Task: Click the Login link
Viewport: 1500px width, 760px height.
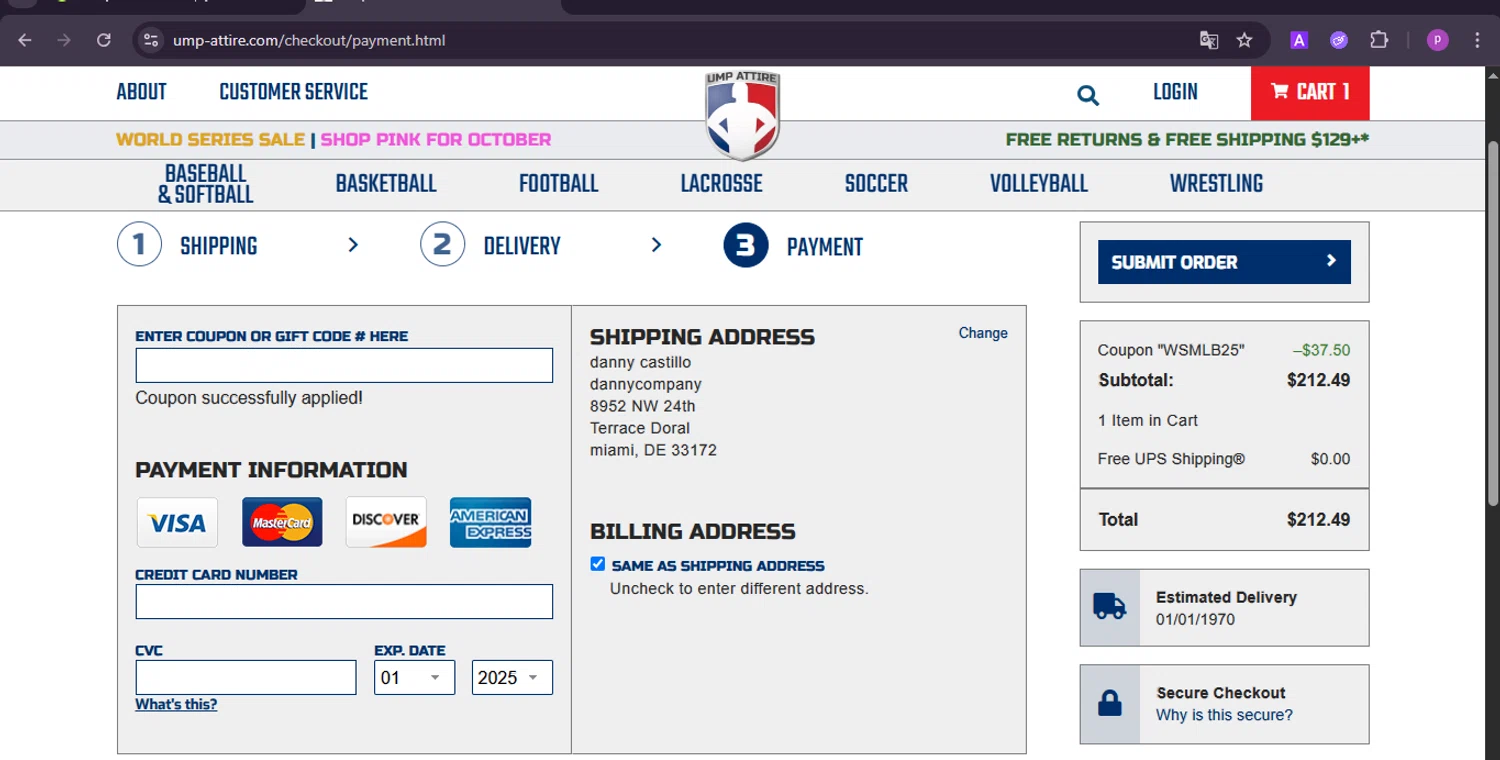Action: click(x=1175, y=93)
